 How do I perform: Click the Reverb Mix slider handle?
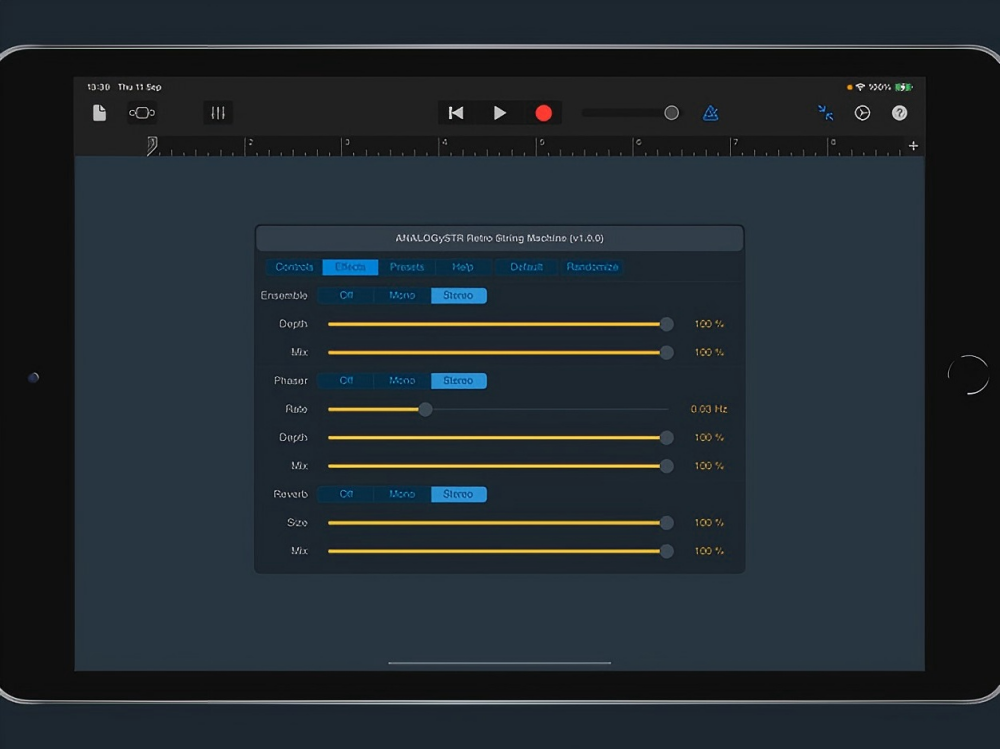pos(666,551)
